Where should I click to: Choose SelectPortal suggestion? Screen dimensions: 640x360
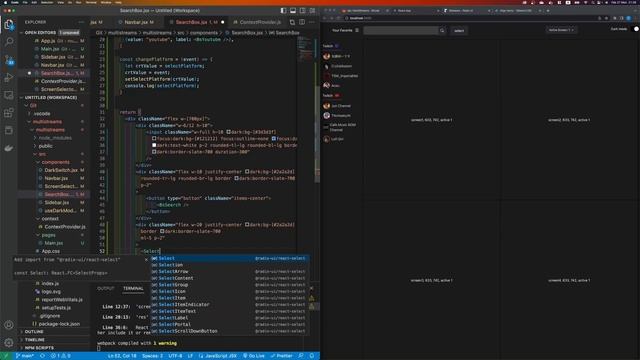[230, 324]
